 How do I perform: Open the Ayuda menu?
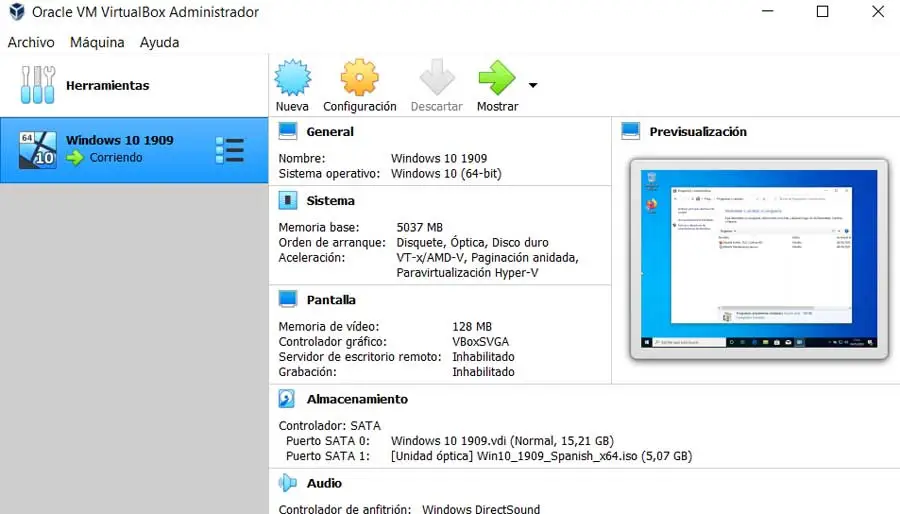point(160,42)
